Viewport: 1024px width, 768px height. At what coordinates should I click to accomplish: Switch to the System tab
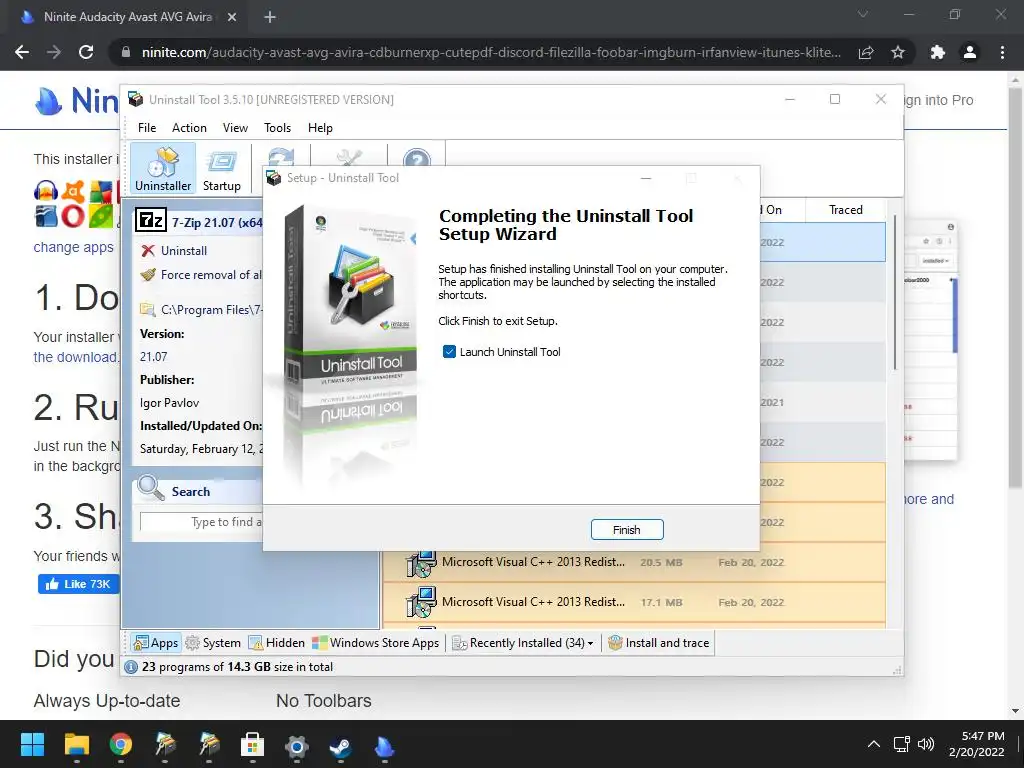click(x=213, y=643)
